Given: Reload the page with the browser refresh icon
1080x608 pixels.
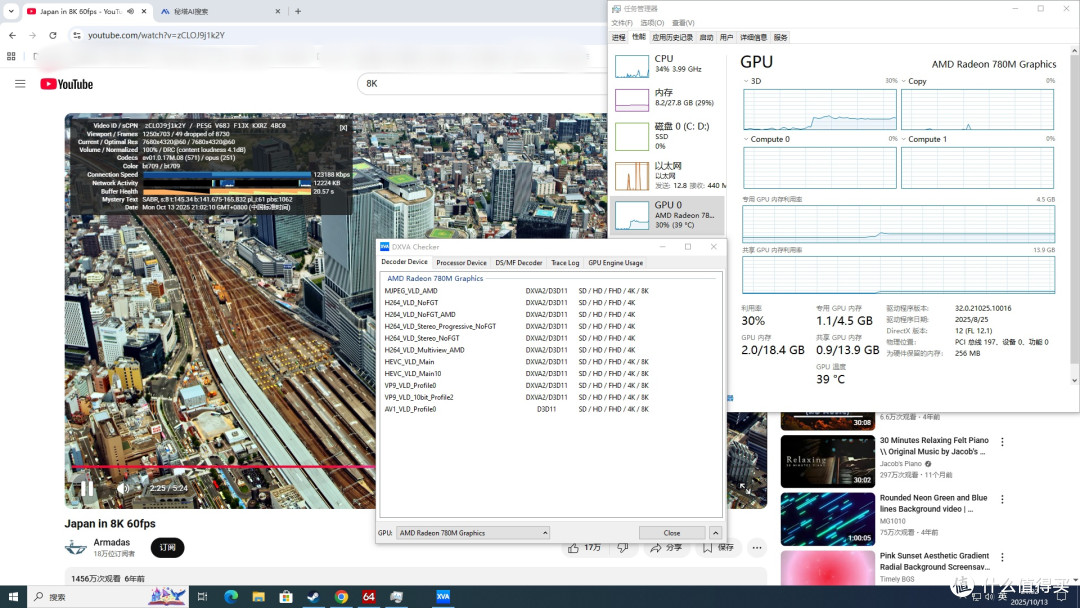Looking at the screenshot, I should click(x=52, y=35).
